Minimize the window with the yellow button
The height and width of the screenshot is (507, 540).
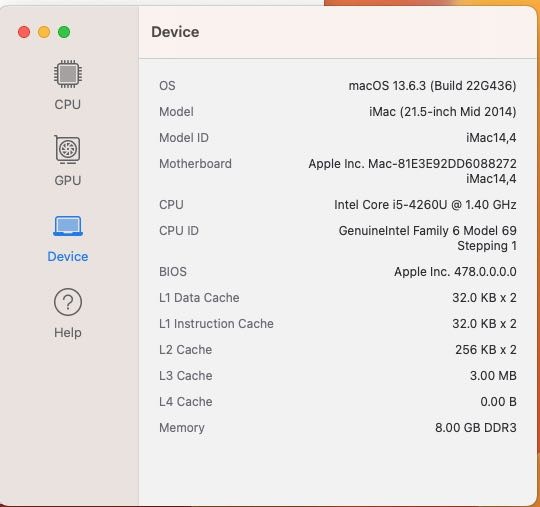44,32
